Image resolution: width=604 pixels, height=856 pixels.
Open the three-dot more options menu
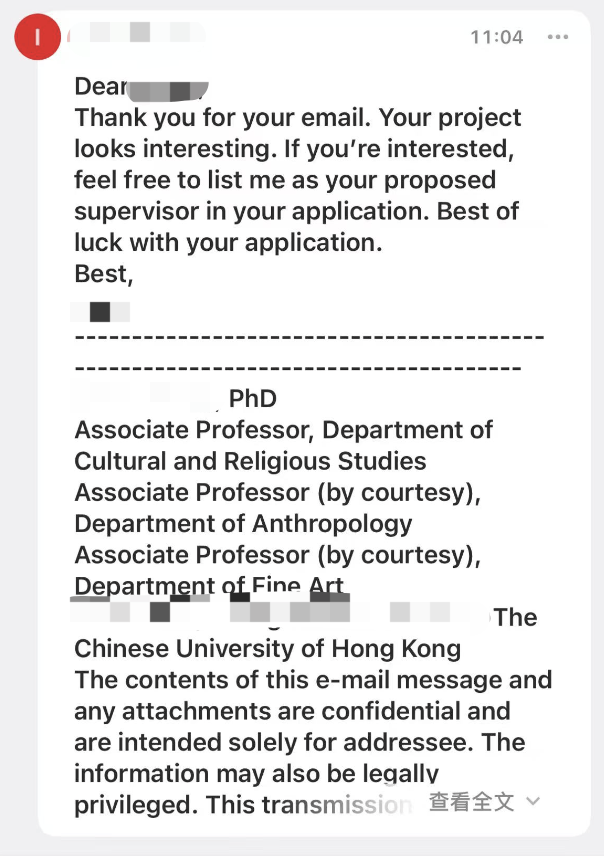(558, 37)
